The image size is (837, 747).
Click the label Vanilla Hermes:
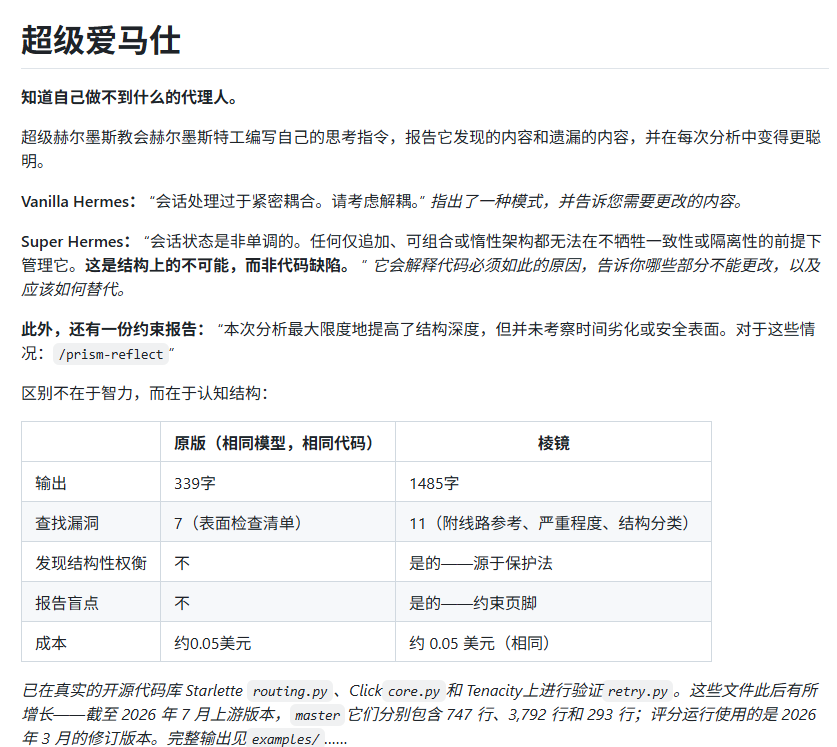click(x=79, y=201)
